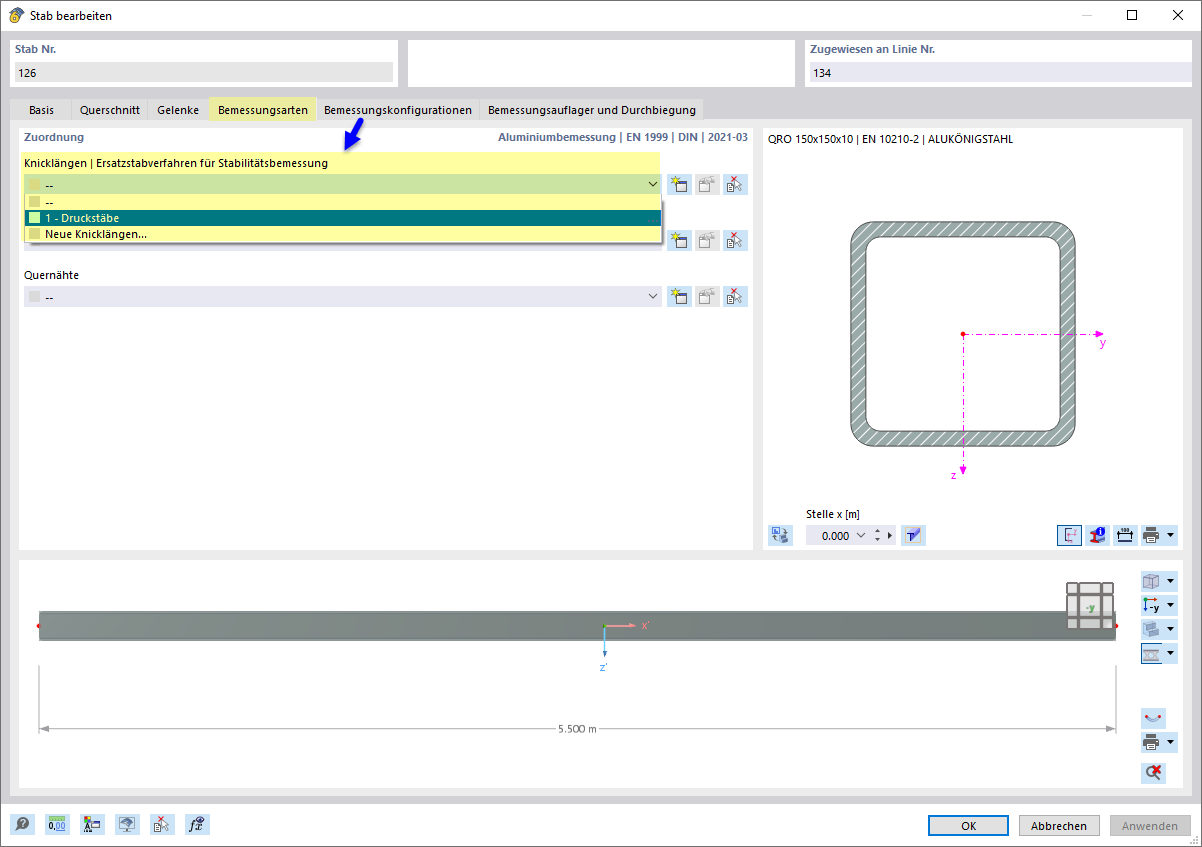Pick Quernähte with the row's select icon
The width and height of the screenshot is (1202, 847).
click(x=736, y=296)
